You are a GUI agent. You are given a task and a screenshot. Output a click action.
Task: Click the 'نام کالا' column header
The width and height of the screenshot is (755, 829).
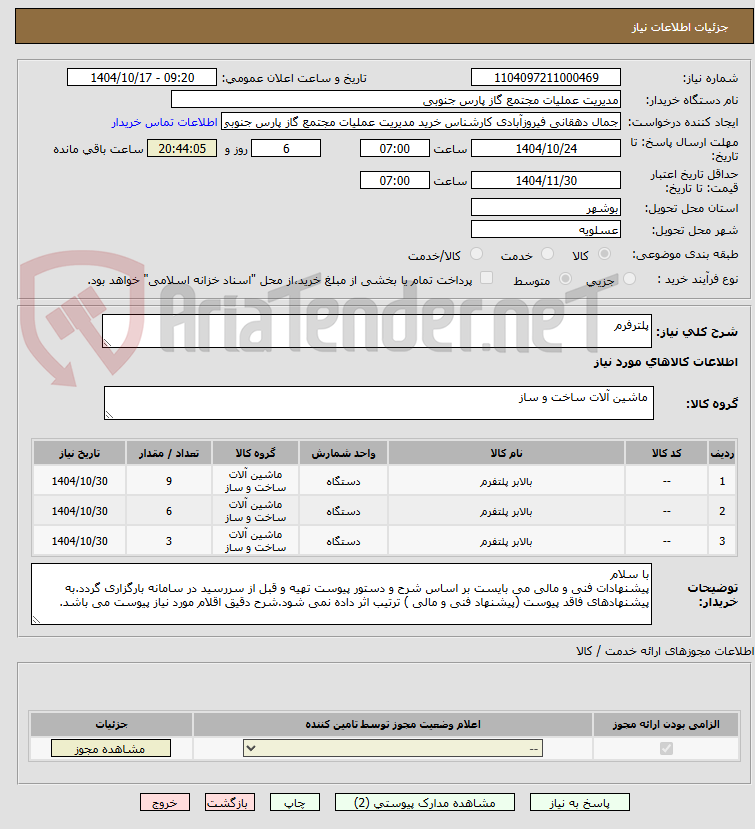(507, 453)
